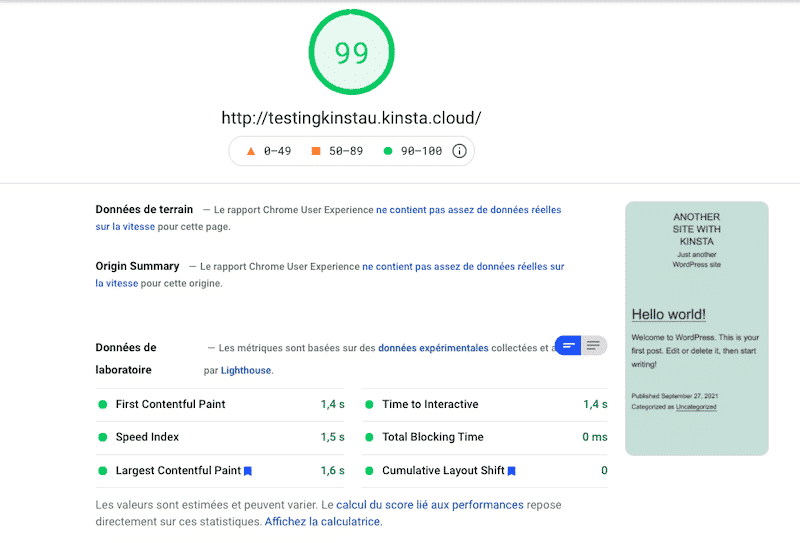Screen dimensions: 800x543
Task: Click the green circle 90-100 legend icon
Action: tap(388, 151)
